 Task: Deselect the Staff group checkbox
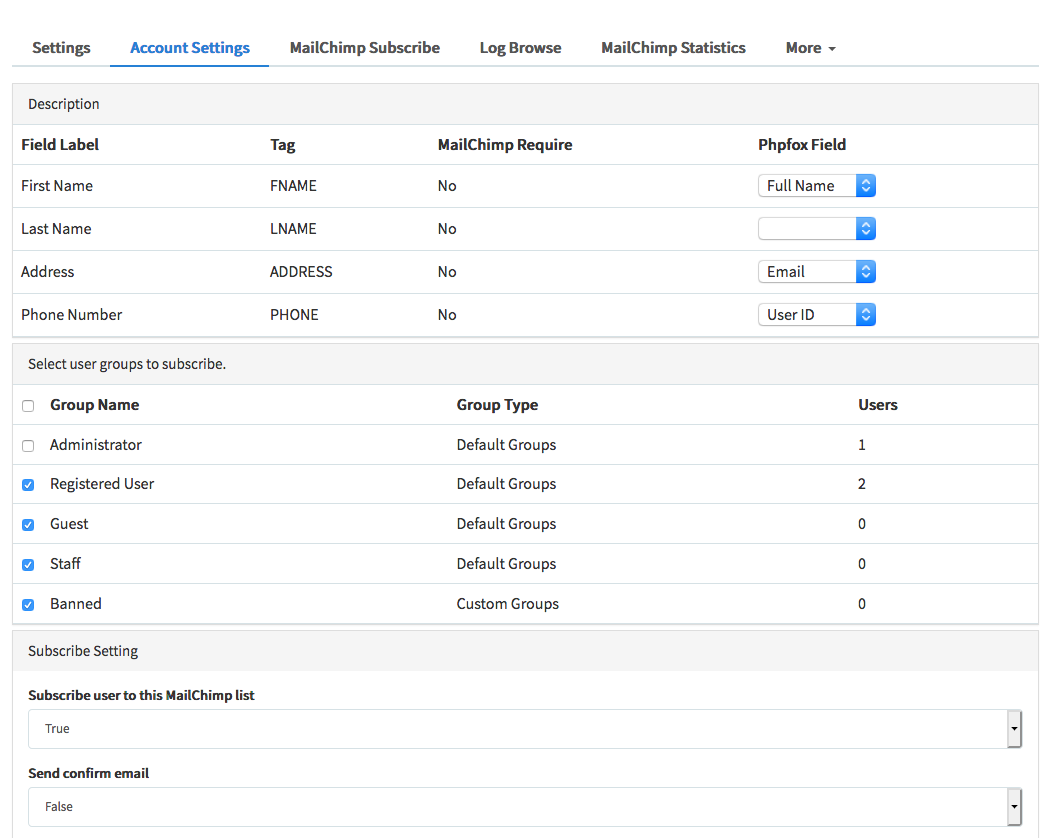pos(28,565)
